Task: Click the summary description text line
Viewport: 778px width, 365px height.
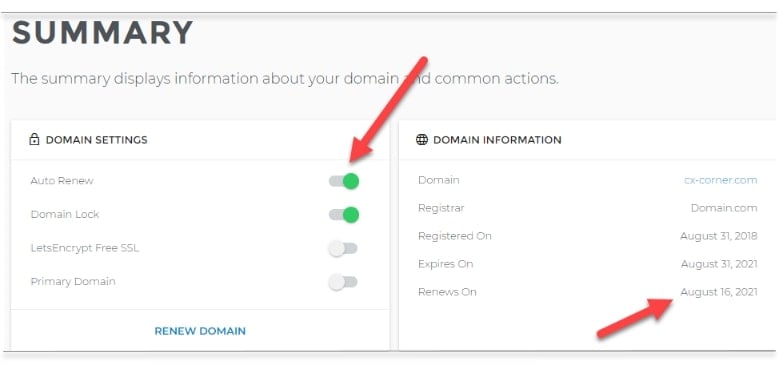Action: tap(285, 79)
